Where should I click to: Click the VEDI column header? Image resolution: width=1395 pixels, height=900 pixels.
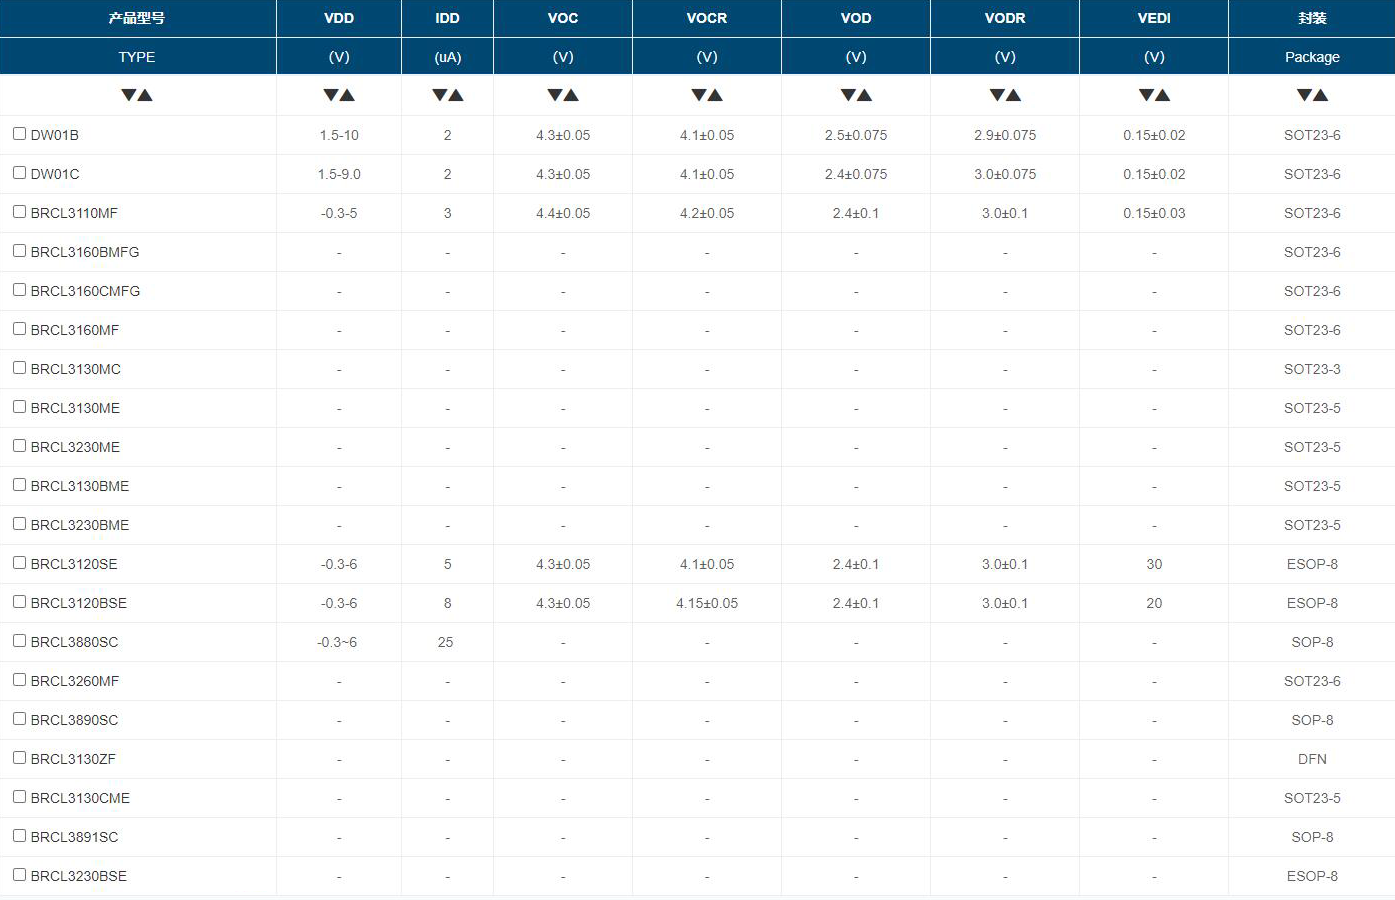[1154, 18]
